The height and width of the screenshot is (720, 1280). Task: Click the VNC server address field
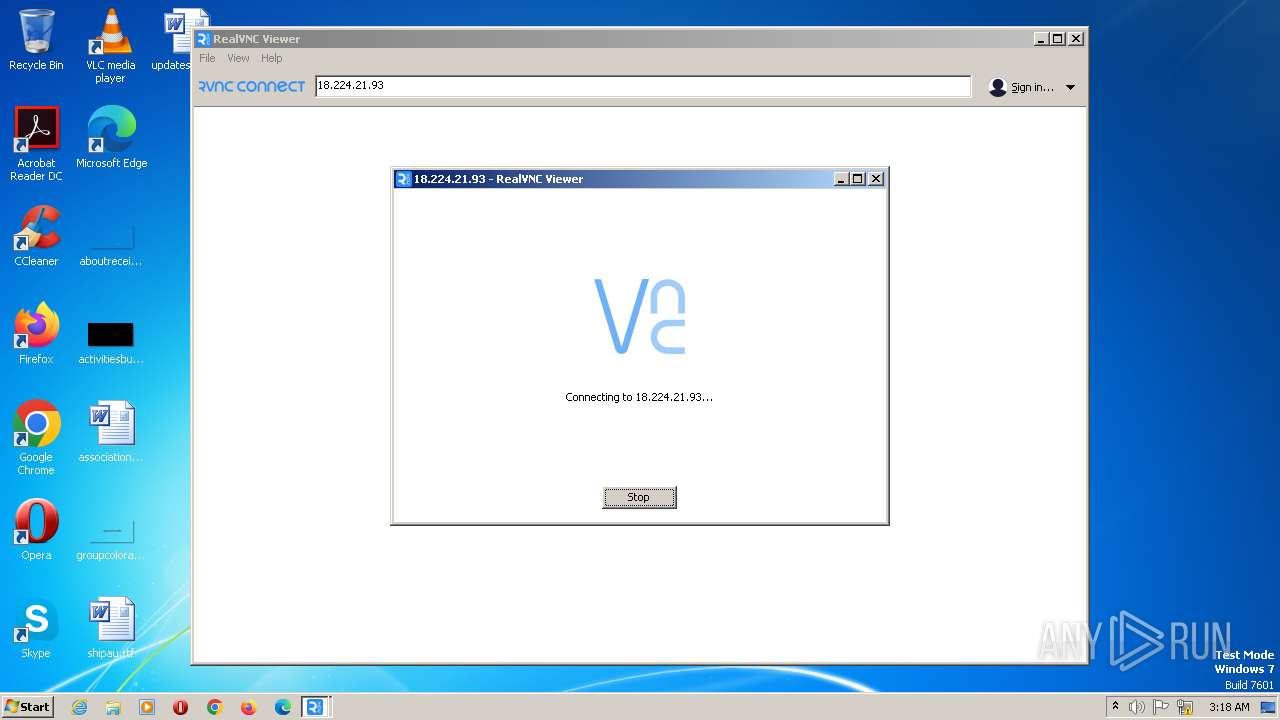point(643,86)
